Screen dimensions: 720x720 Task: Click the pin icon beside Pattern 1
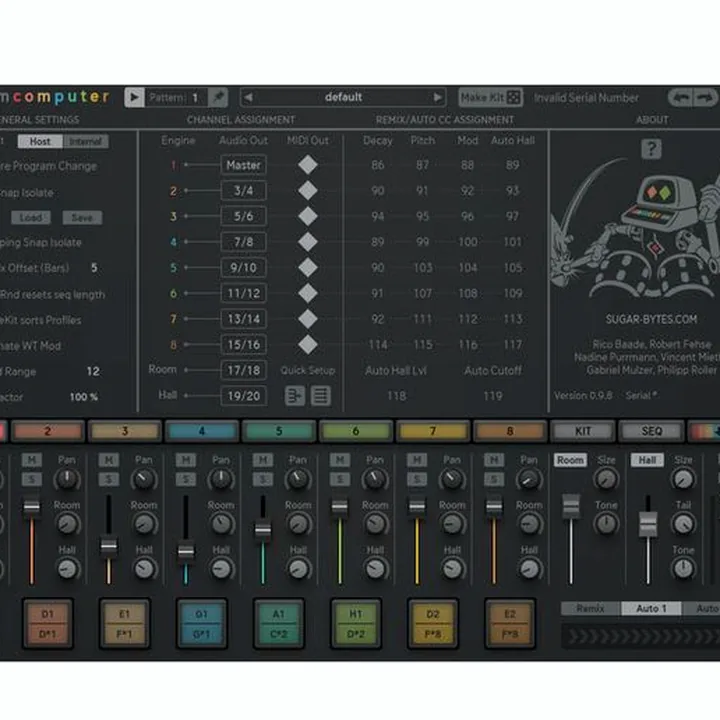point(218,97)
